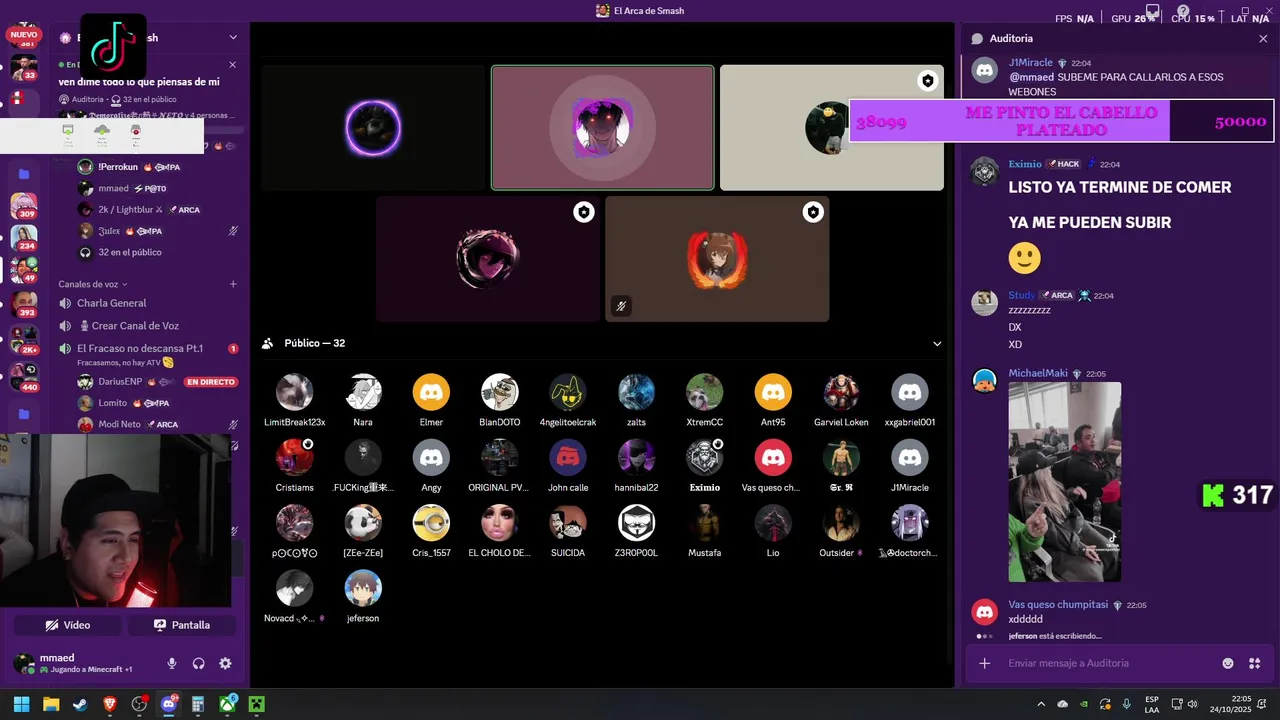Open Cris_1557 minion avatar

pyautogui.click(x=431, y=523)
